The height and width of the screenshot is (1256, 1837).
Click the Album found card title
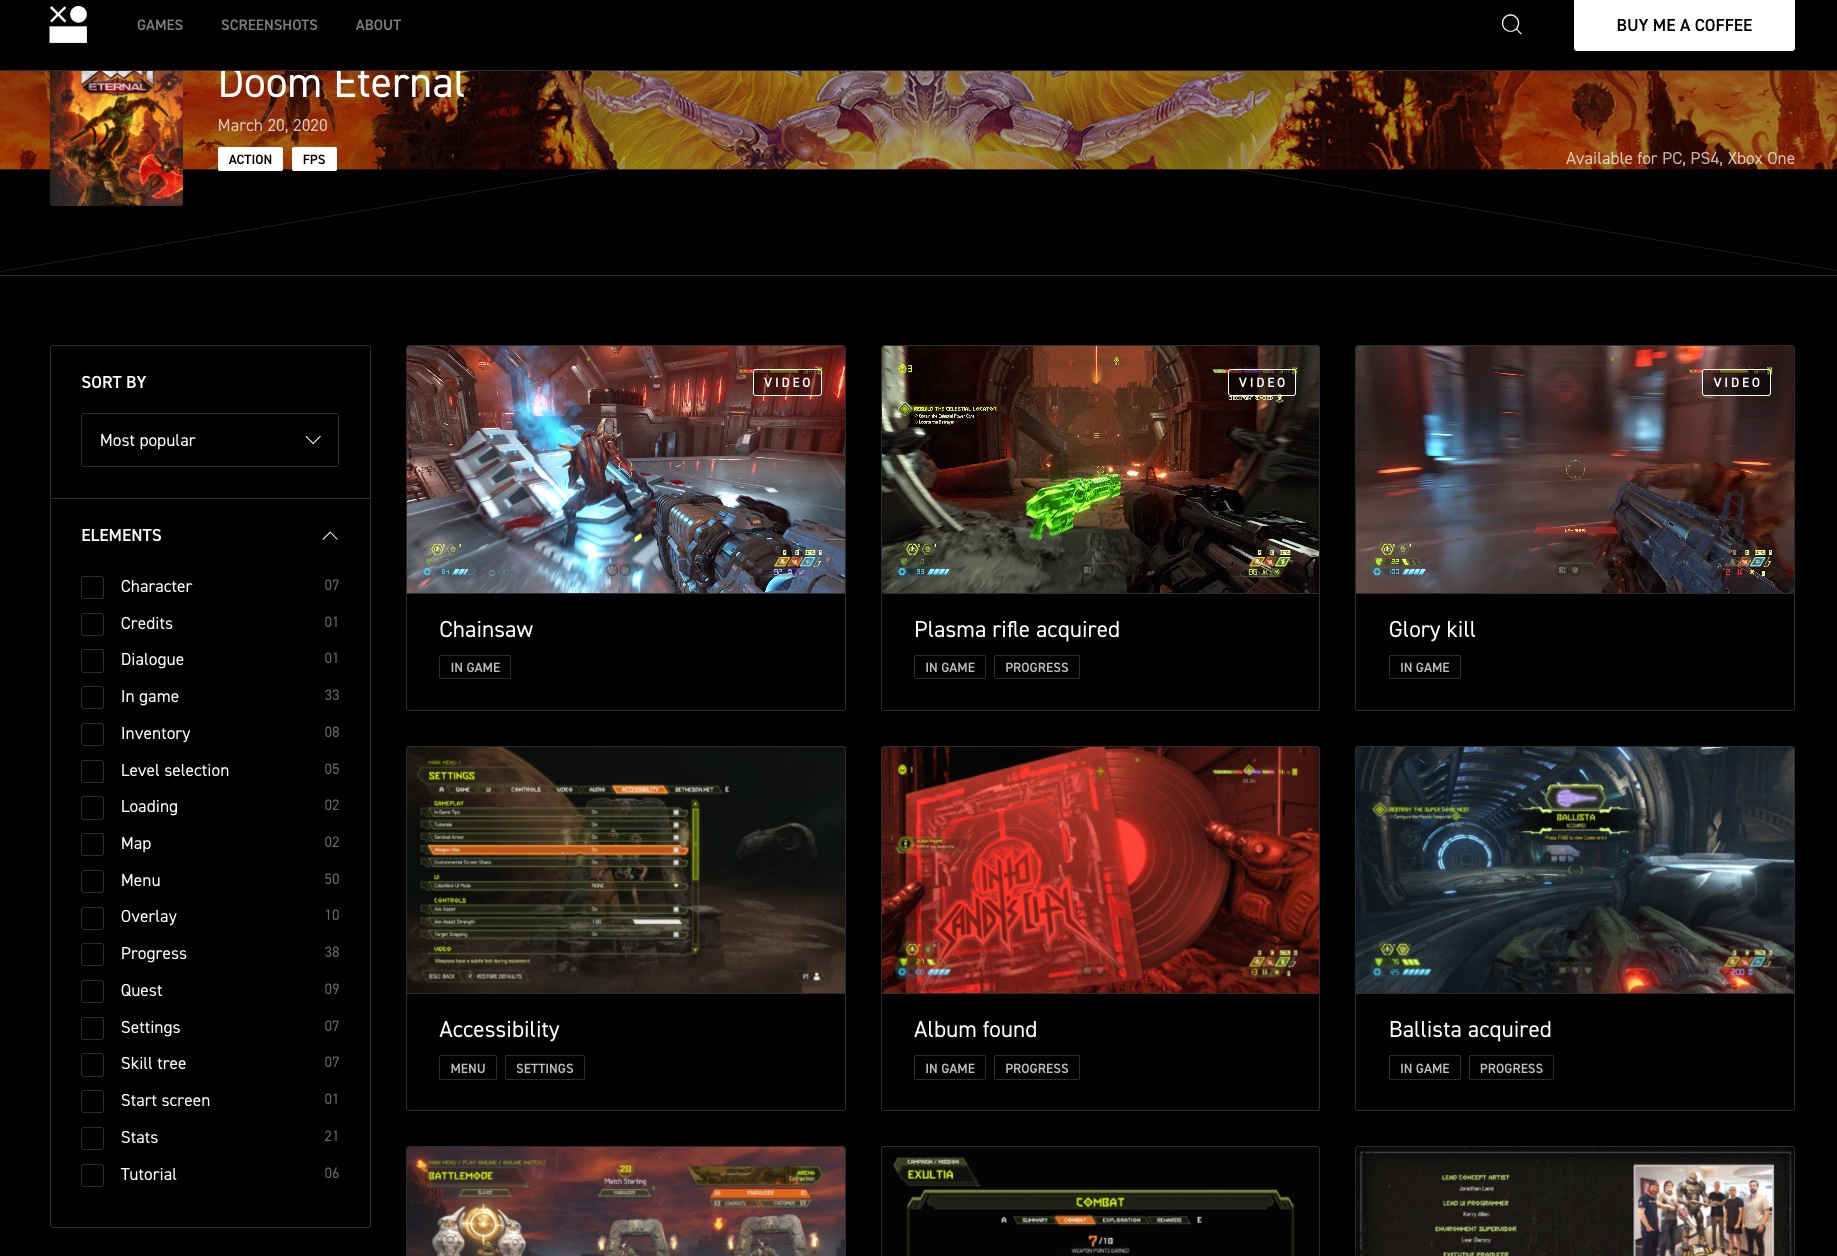point(975,1030)
